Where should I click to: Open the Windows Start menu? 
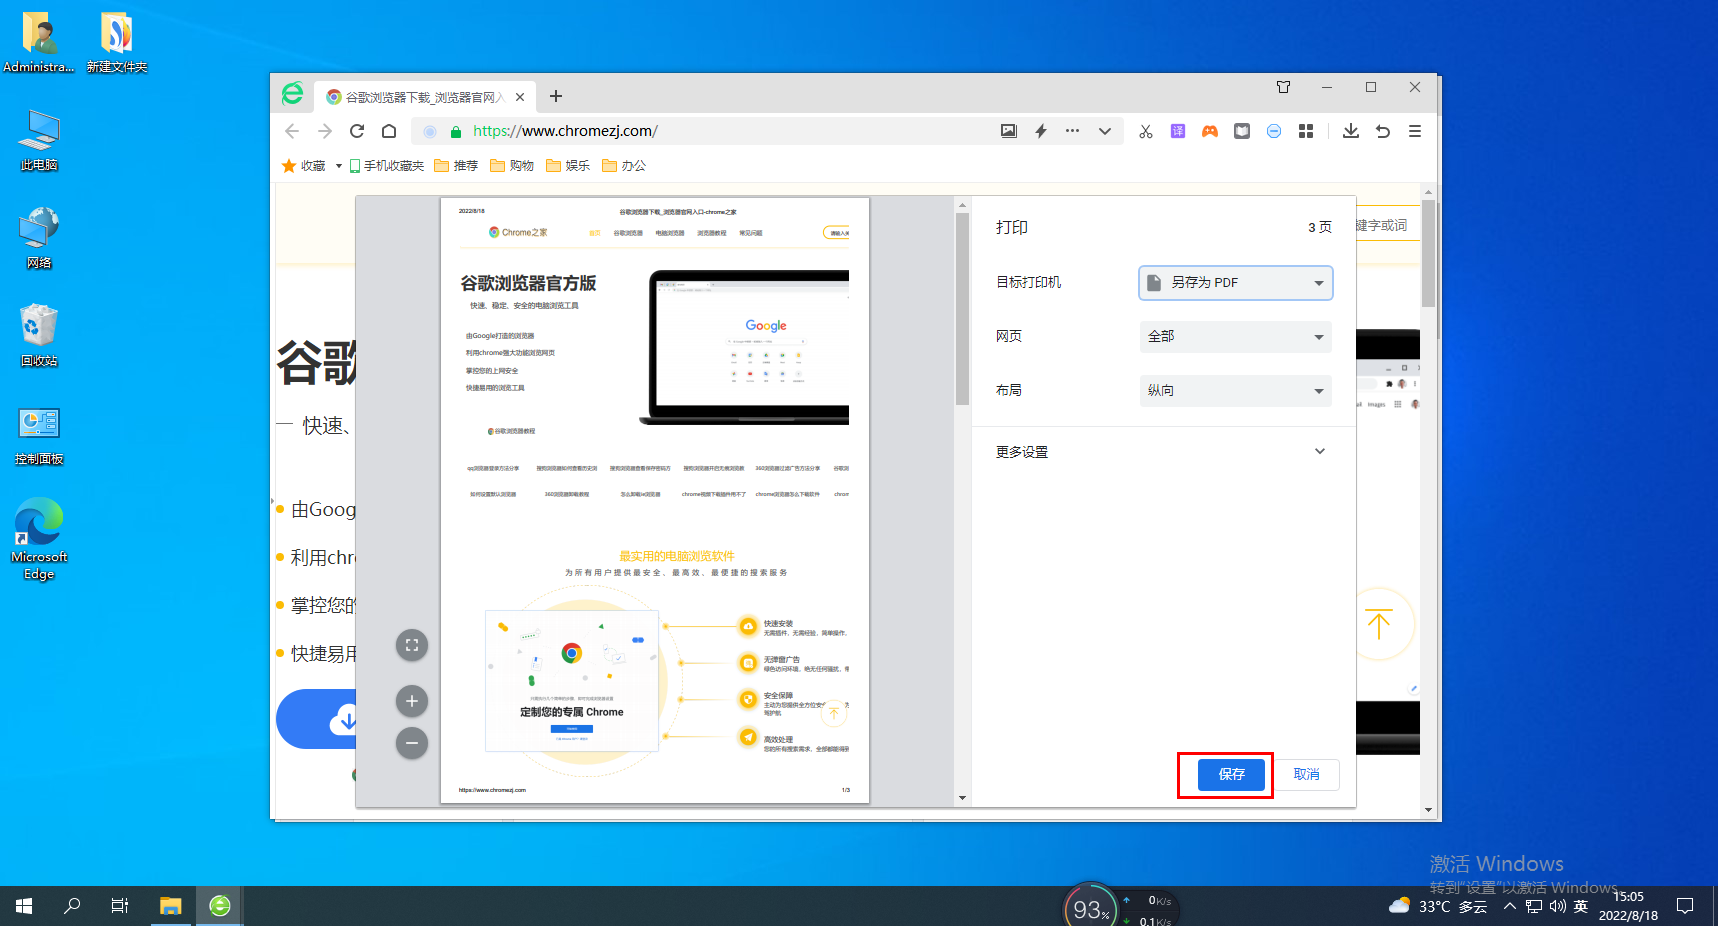(x=24, y=906)
